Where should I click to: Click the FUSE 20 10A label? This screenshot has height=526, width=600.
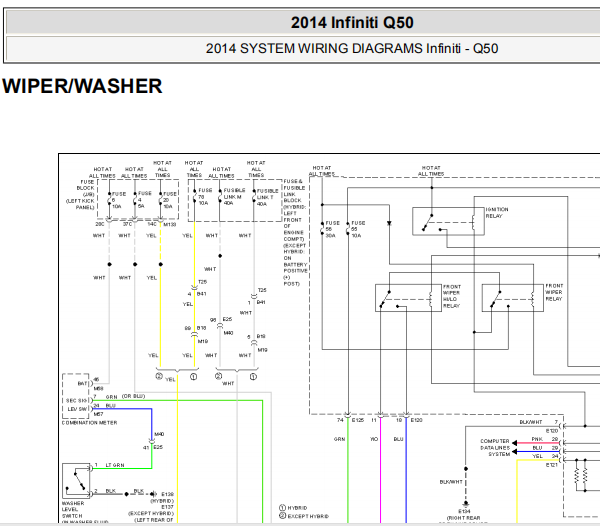170,200
